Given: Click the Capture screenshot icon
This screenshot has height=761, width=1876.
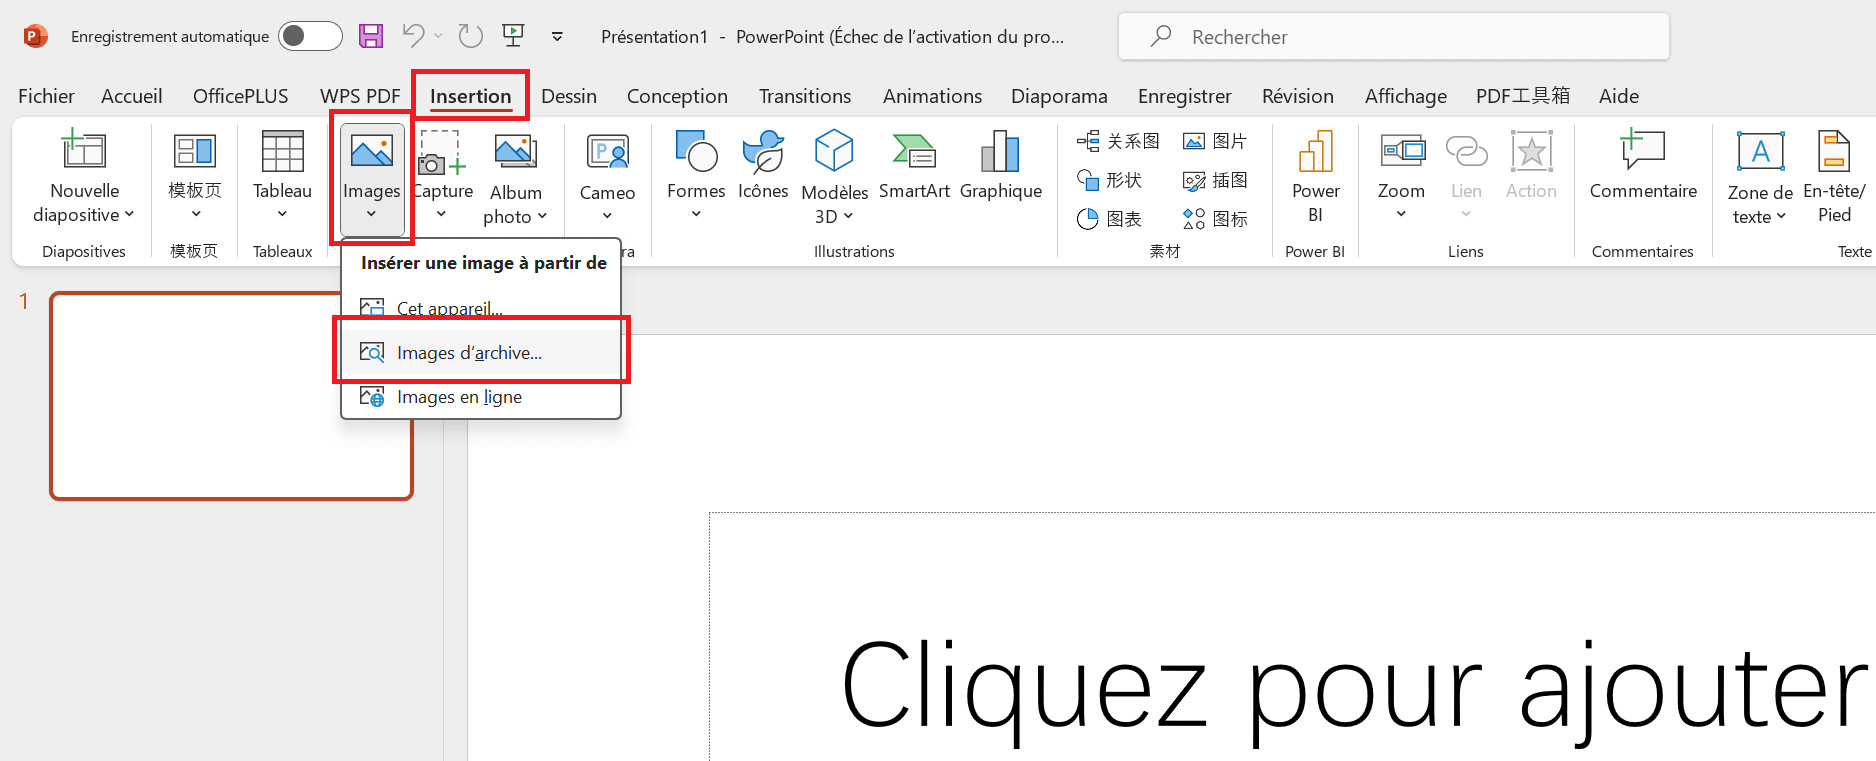Looking at the screenshot, I should coord(441,153).
